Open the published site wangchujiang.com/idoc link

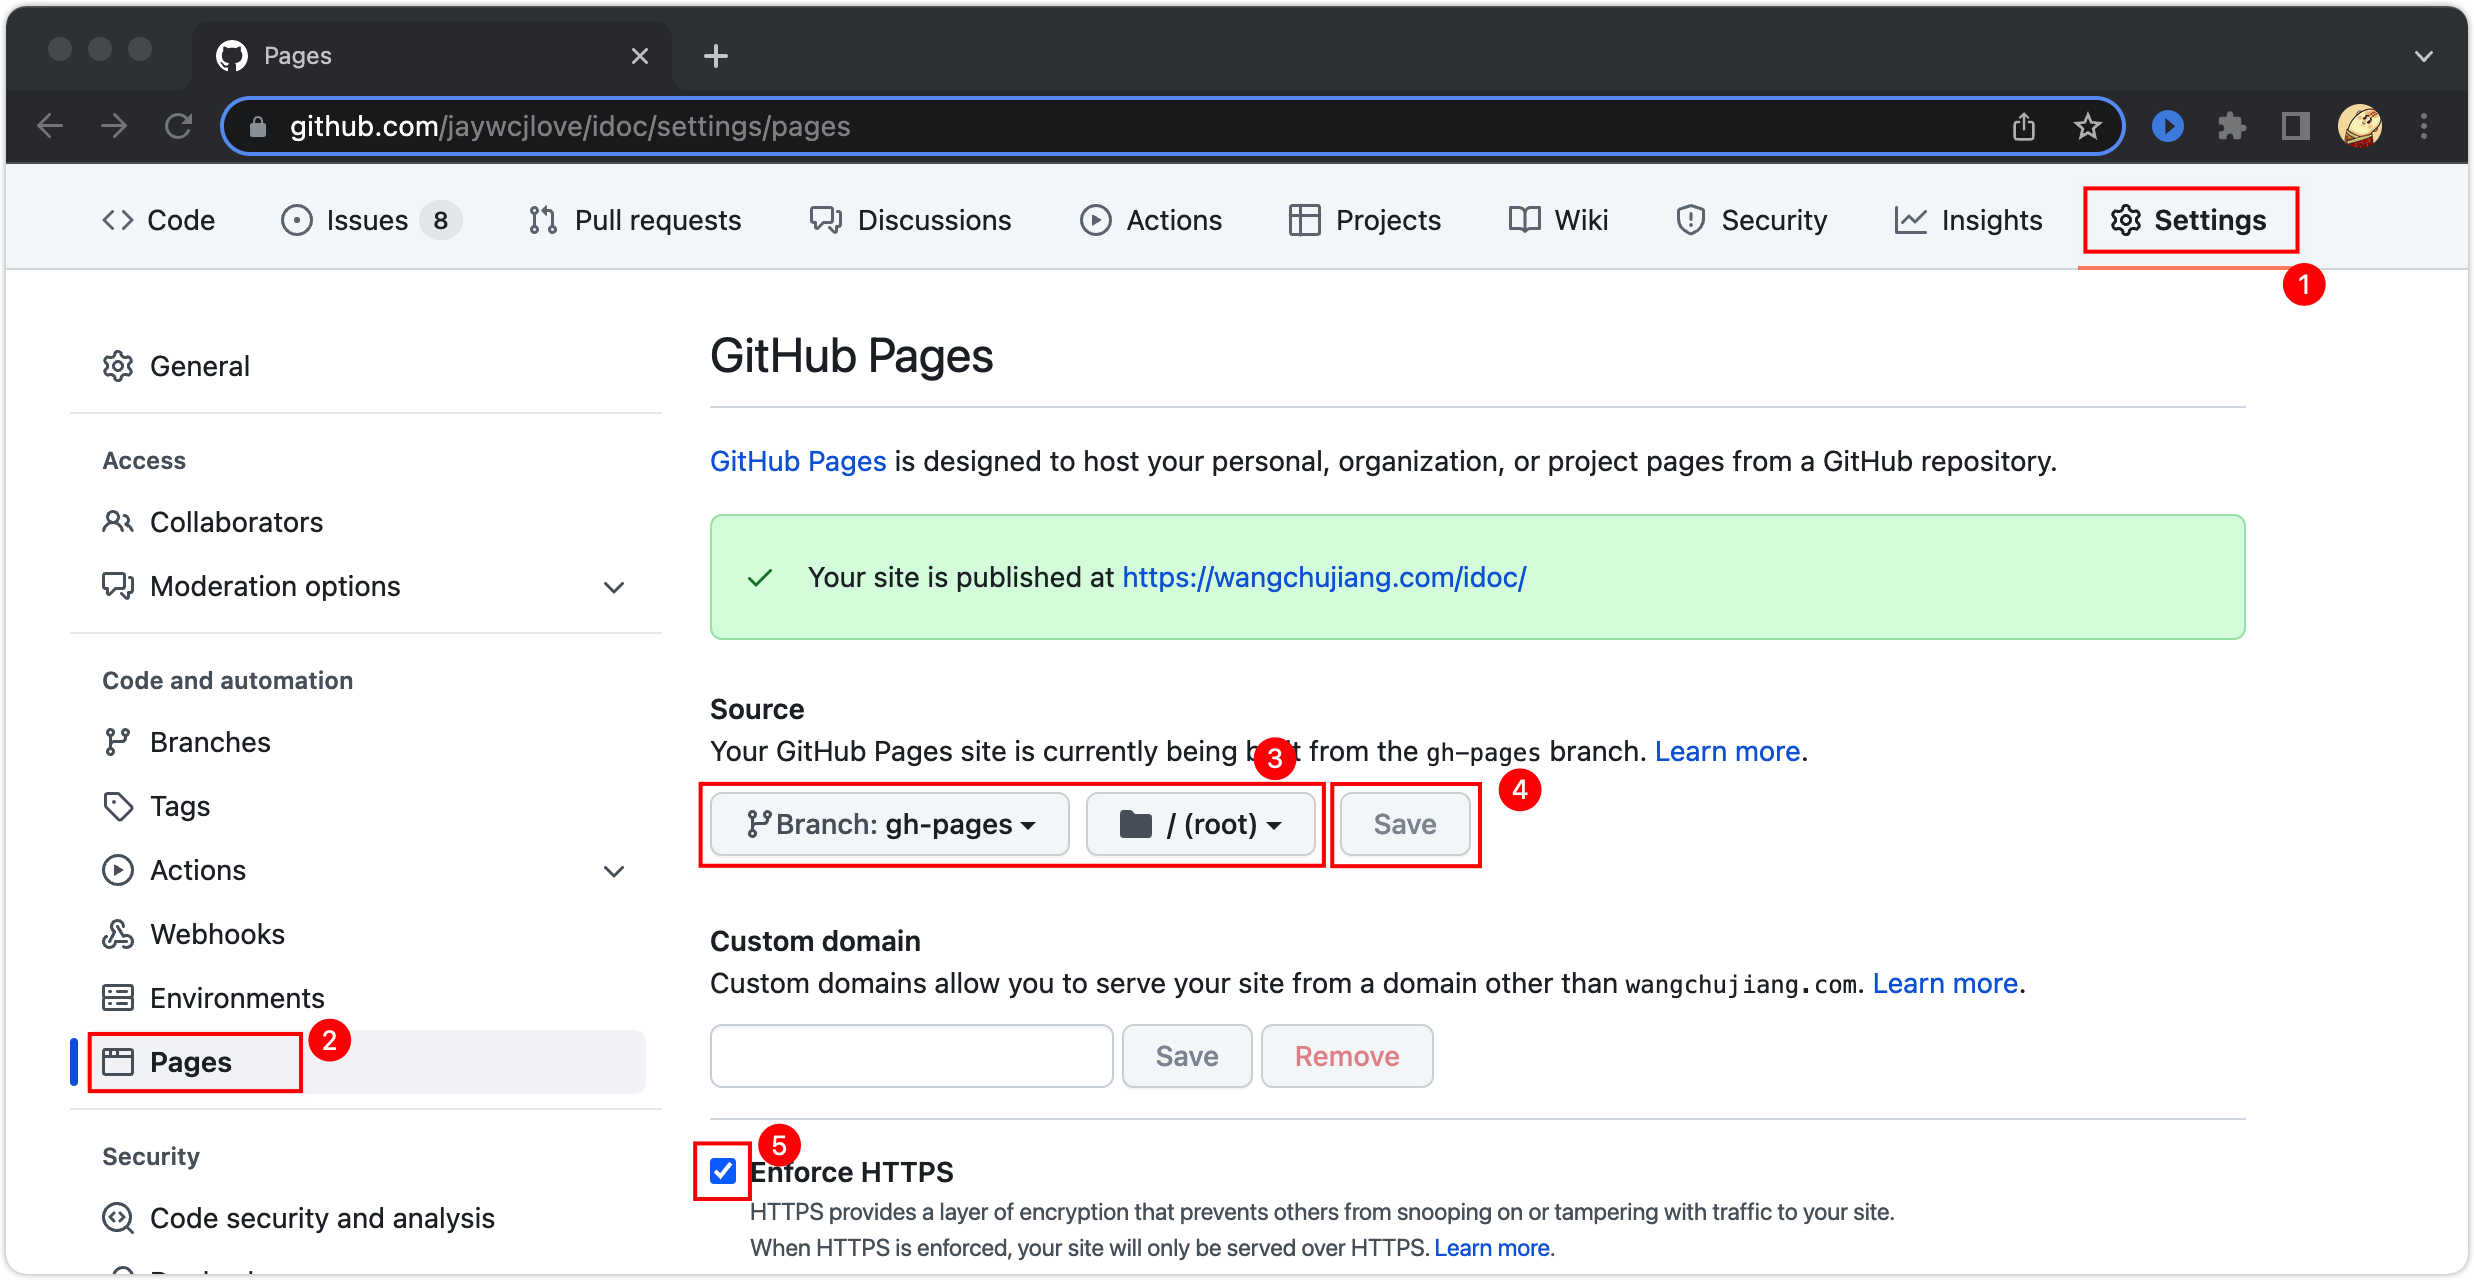pyautogui.click(x=1323, y=577)
